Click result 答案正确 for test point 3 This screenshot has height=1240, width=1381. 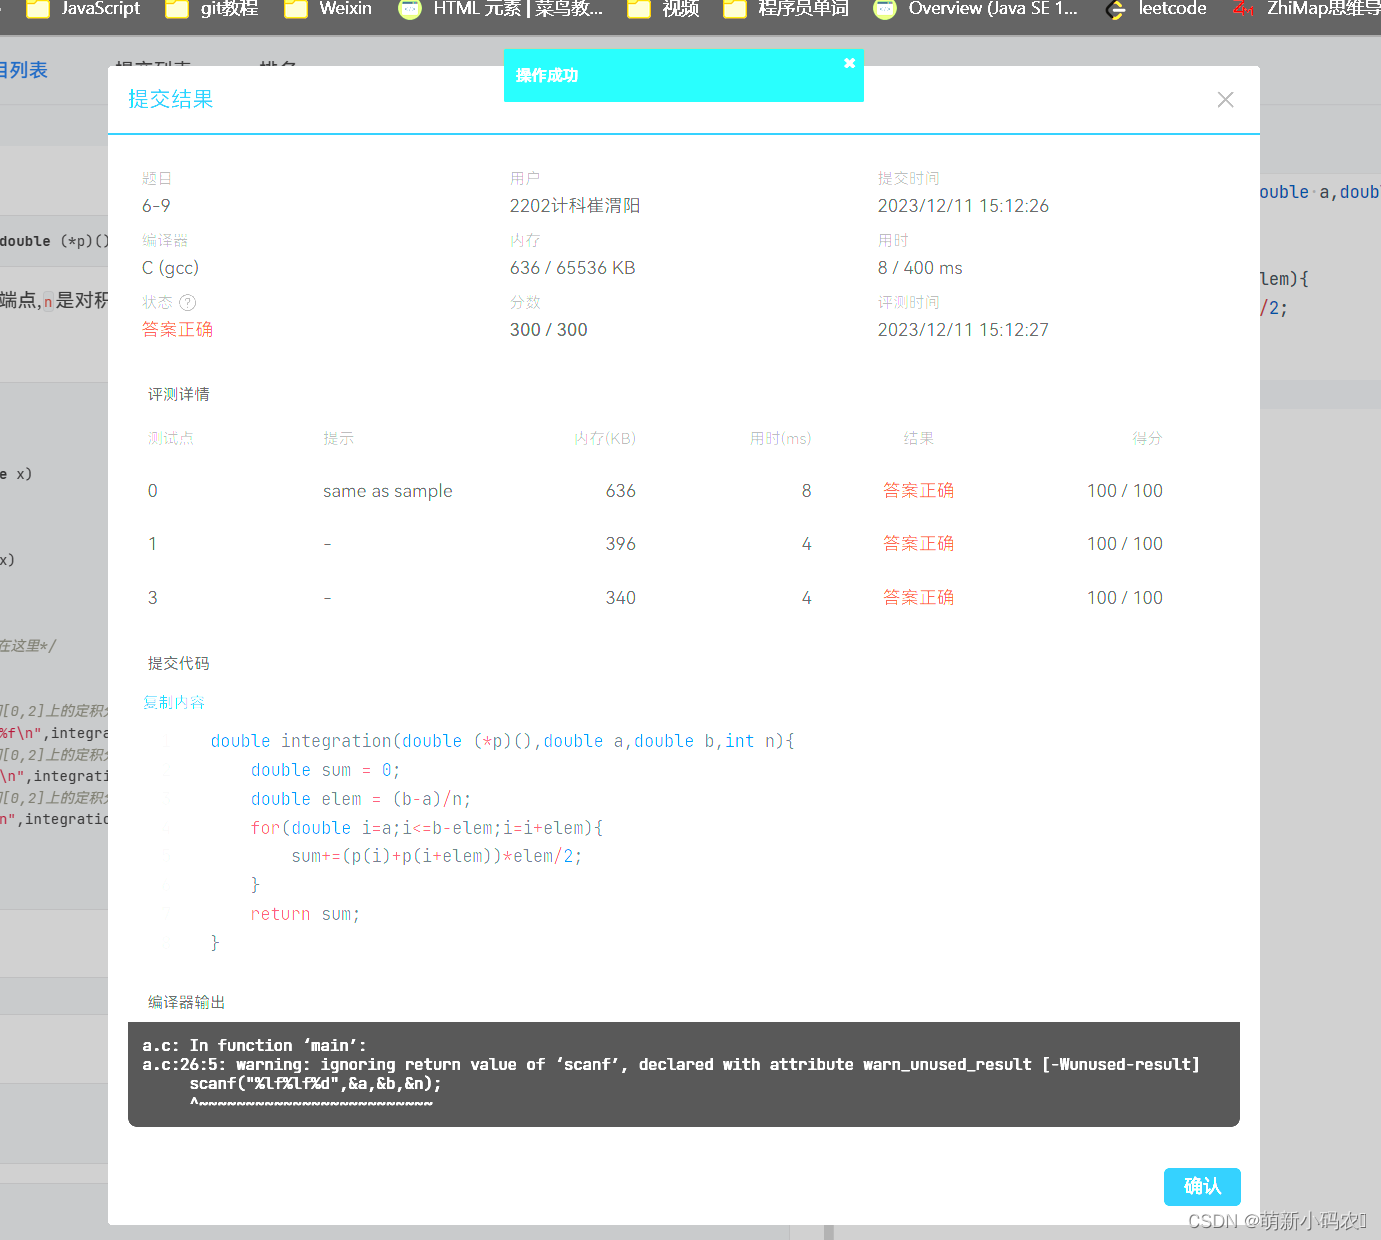[918, 597]
